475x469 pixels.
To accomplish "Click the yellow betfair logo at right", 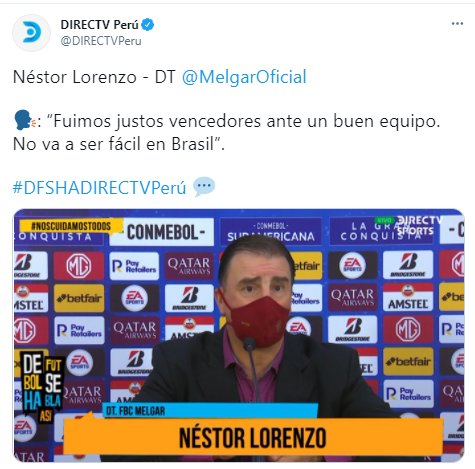I will pos(408,361).
